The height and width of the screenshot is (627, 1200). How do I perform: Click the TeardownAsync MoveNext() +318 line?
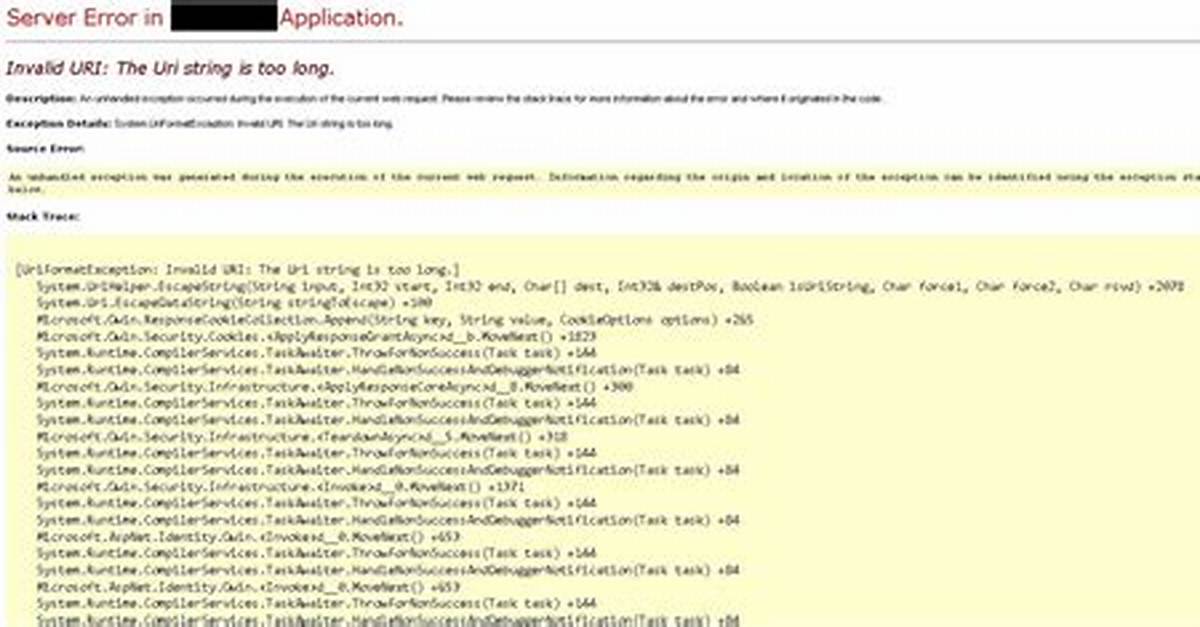(302, 436)
